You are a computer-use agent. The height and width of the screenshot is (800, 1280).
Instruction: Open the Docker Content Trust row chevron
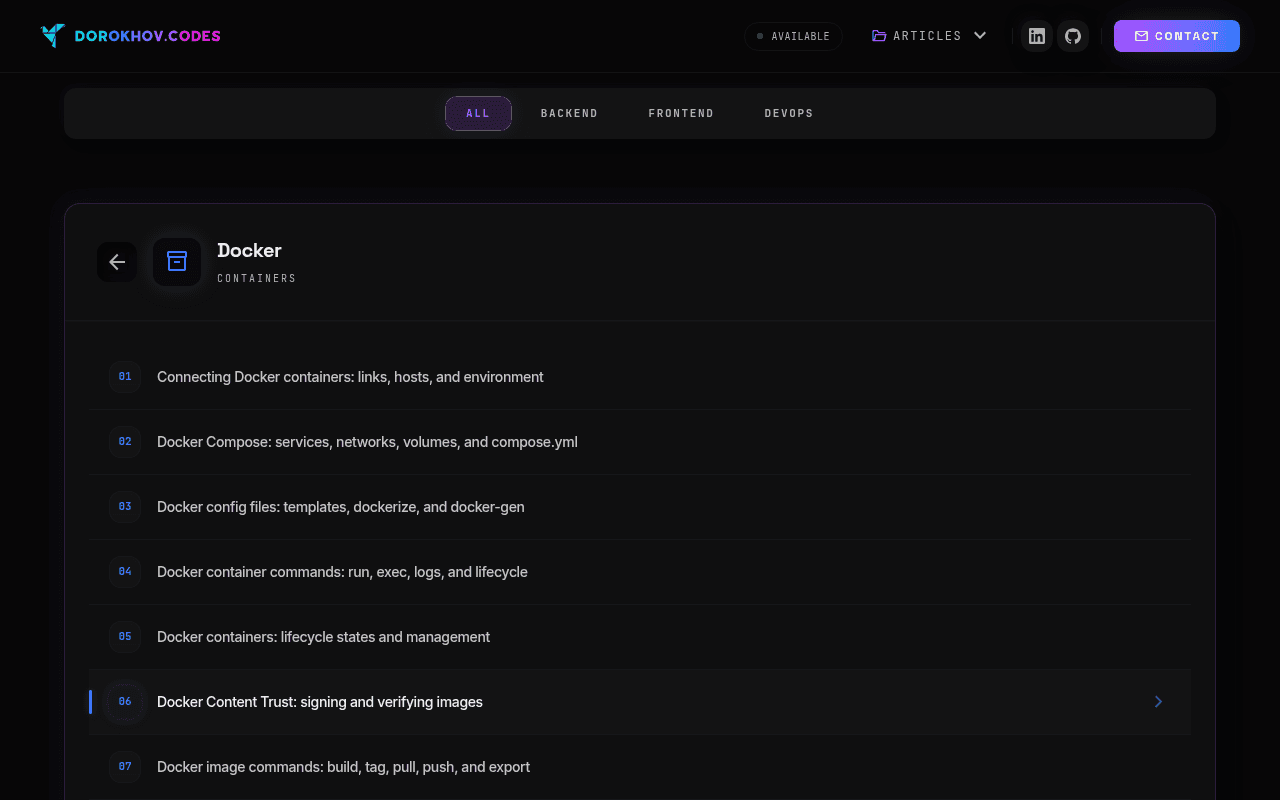(x=1158, y=702)
